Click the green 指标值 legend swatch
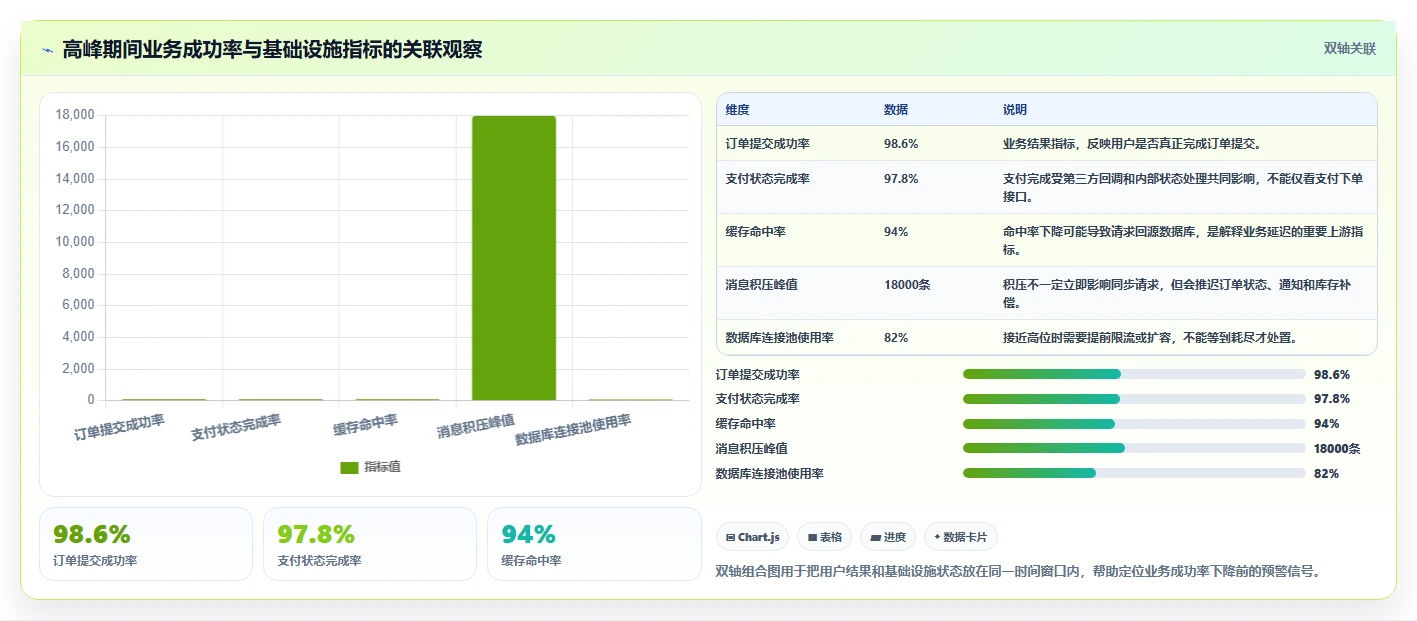Screen dimensions: 1417x621 349,467
